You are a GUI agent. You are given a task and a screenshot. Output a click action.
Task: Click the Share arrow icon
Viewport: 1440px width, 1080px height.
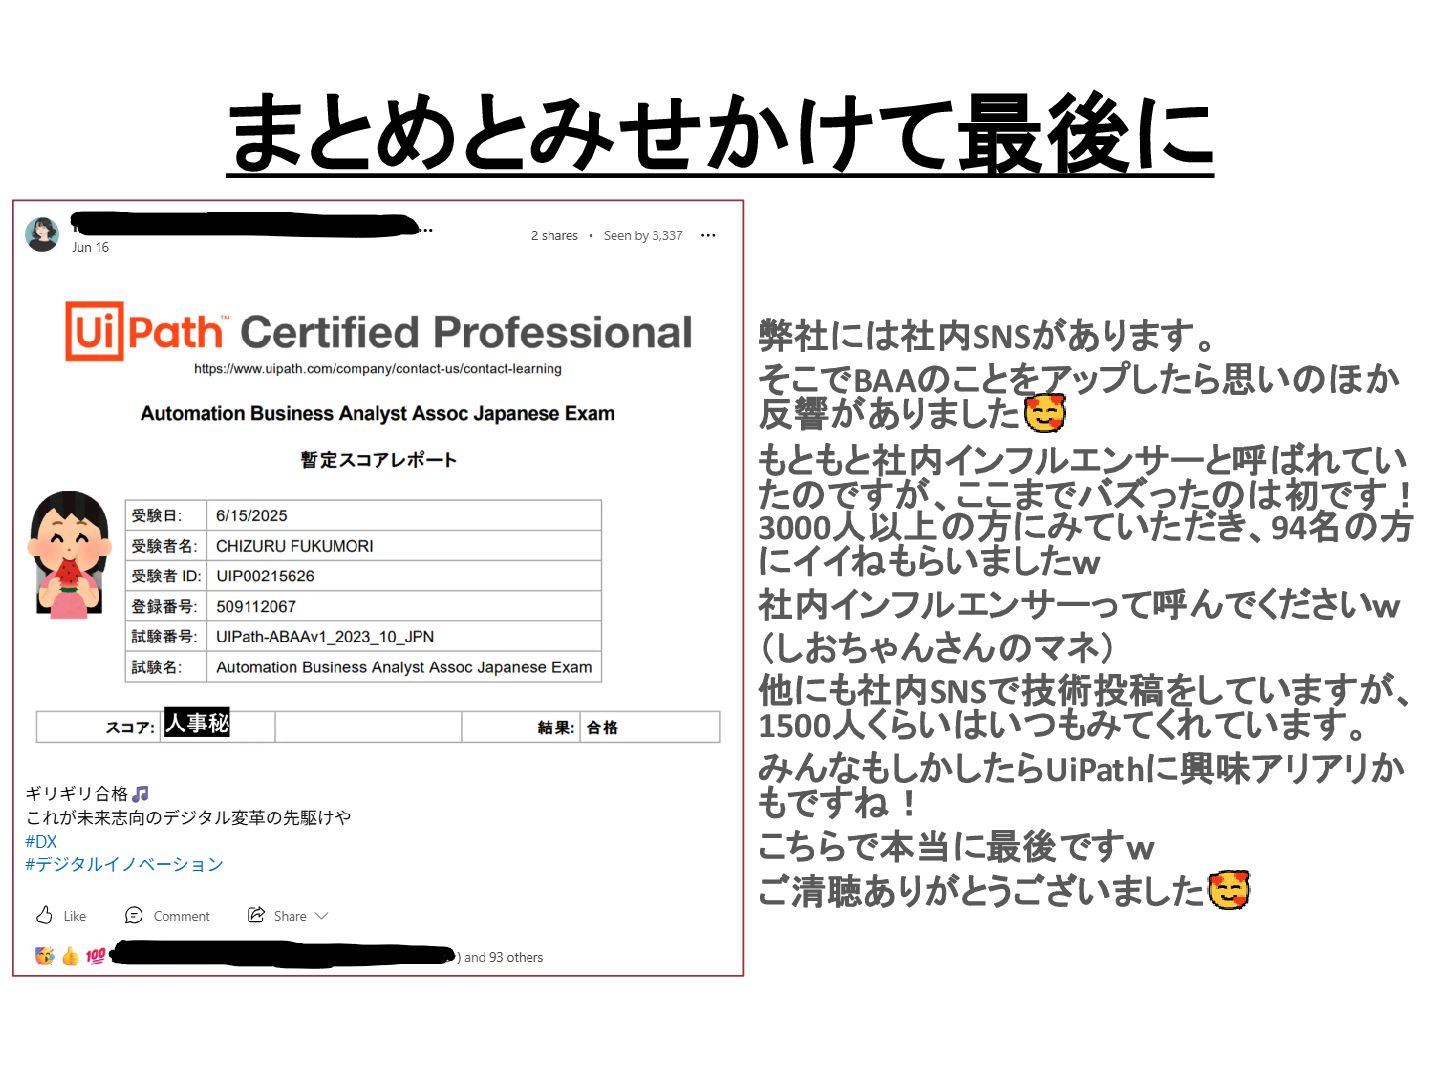tap(257, 915)
